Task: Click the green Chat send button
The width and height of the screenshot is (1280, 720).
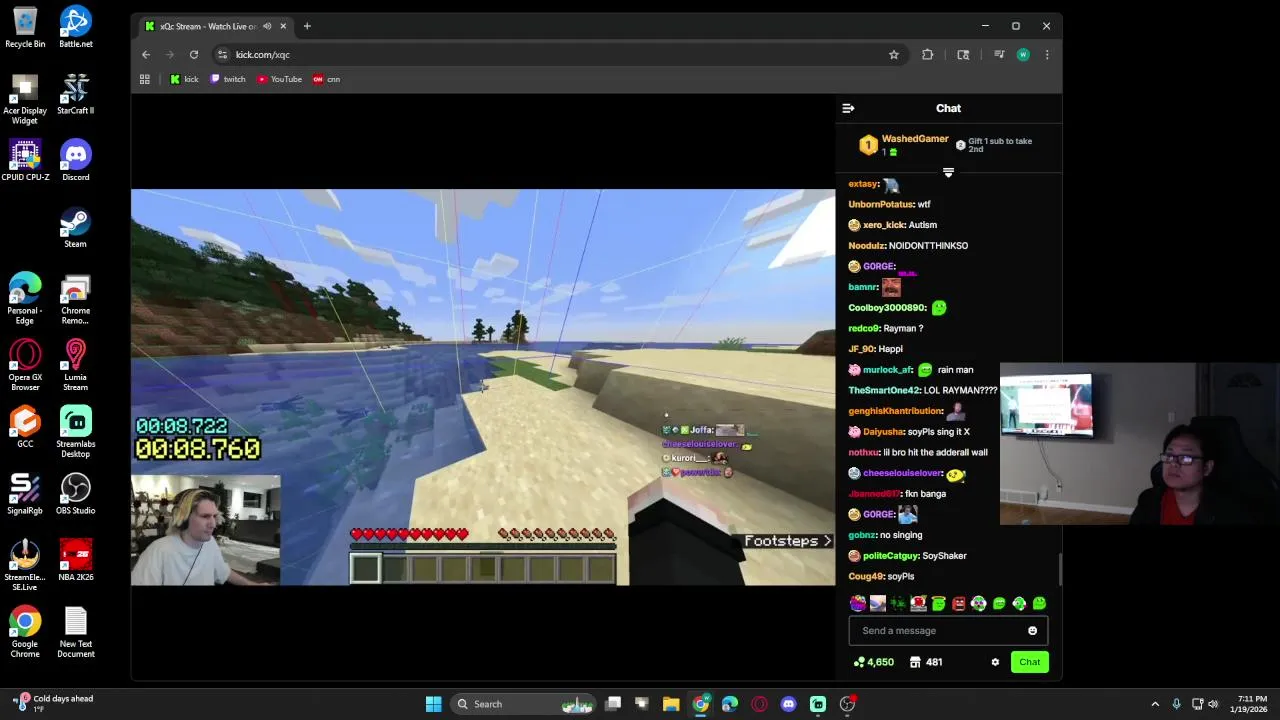Action: click(x=1029, y=662)
